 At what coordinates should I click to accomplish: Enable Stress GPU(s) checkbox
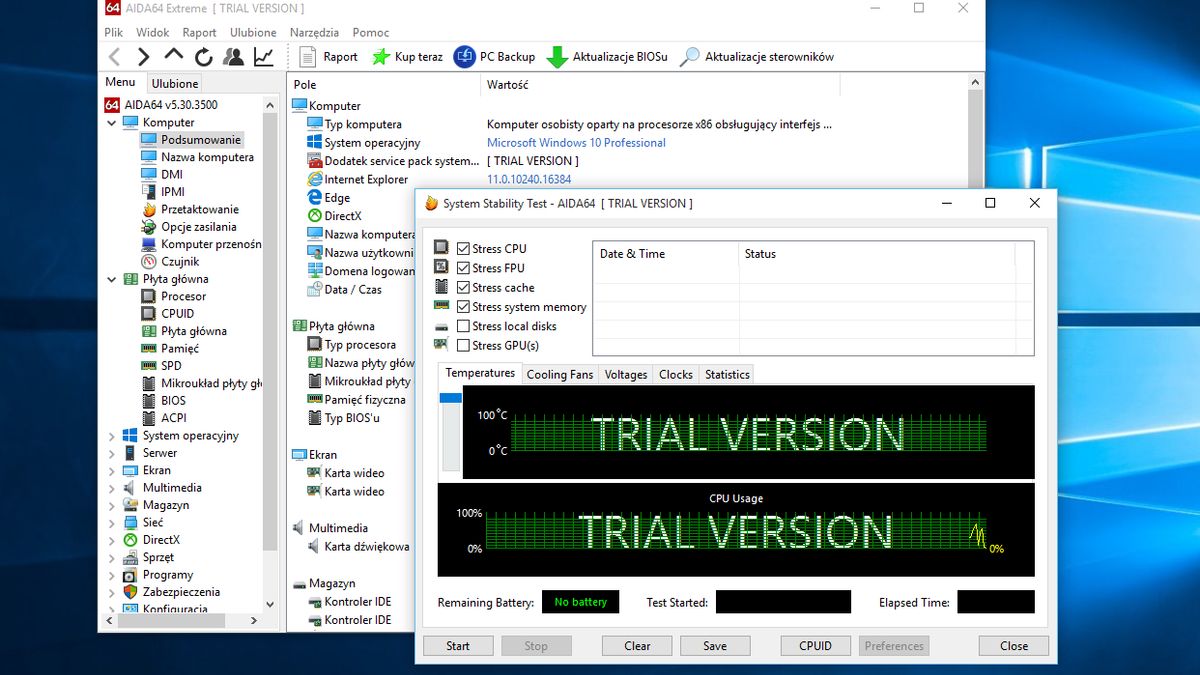[x=463, y=346]
